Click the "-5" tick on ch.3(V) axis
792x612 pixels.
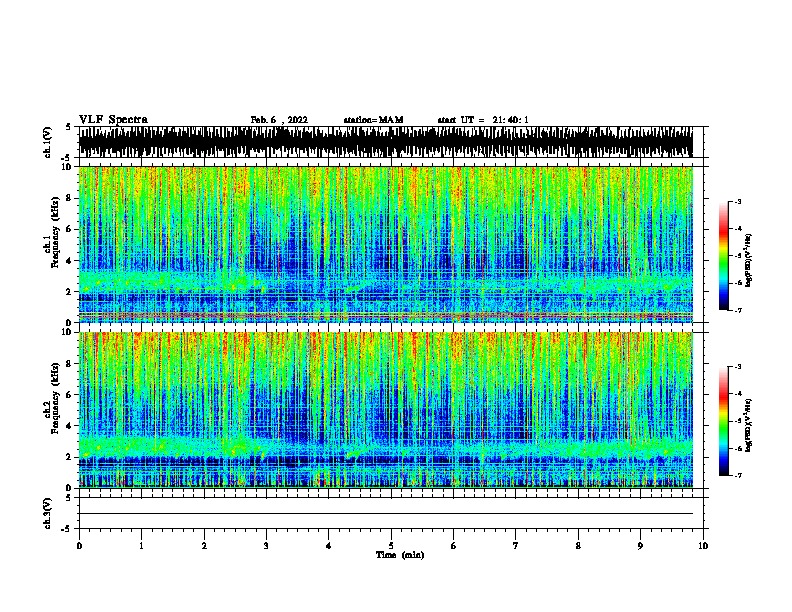[x=67, y=529]
